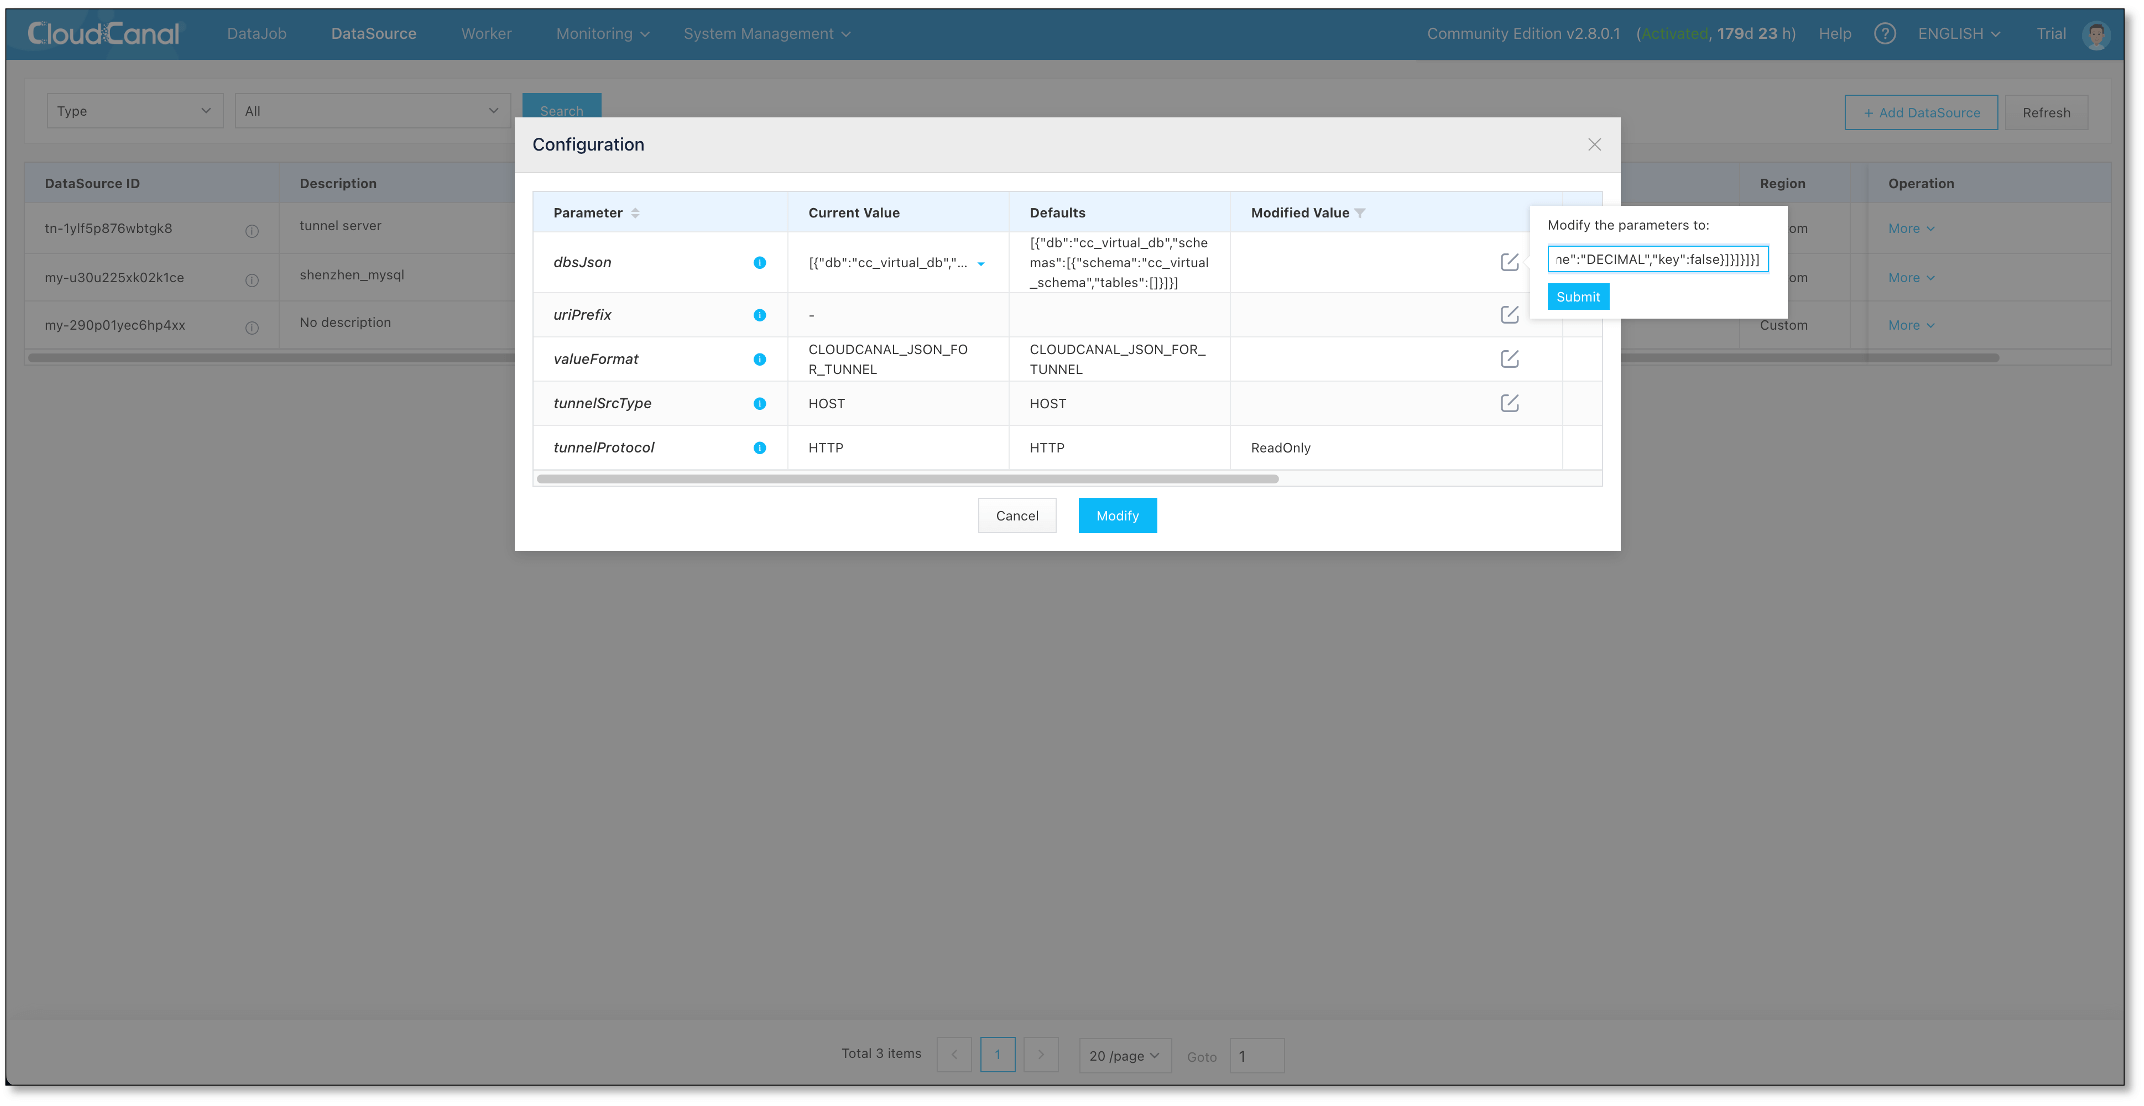2144x1106 pixels.
Task: Click the CloudCanal logo
Action: click(x=105, y=33)
